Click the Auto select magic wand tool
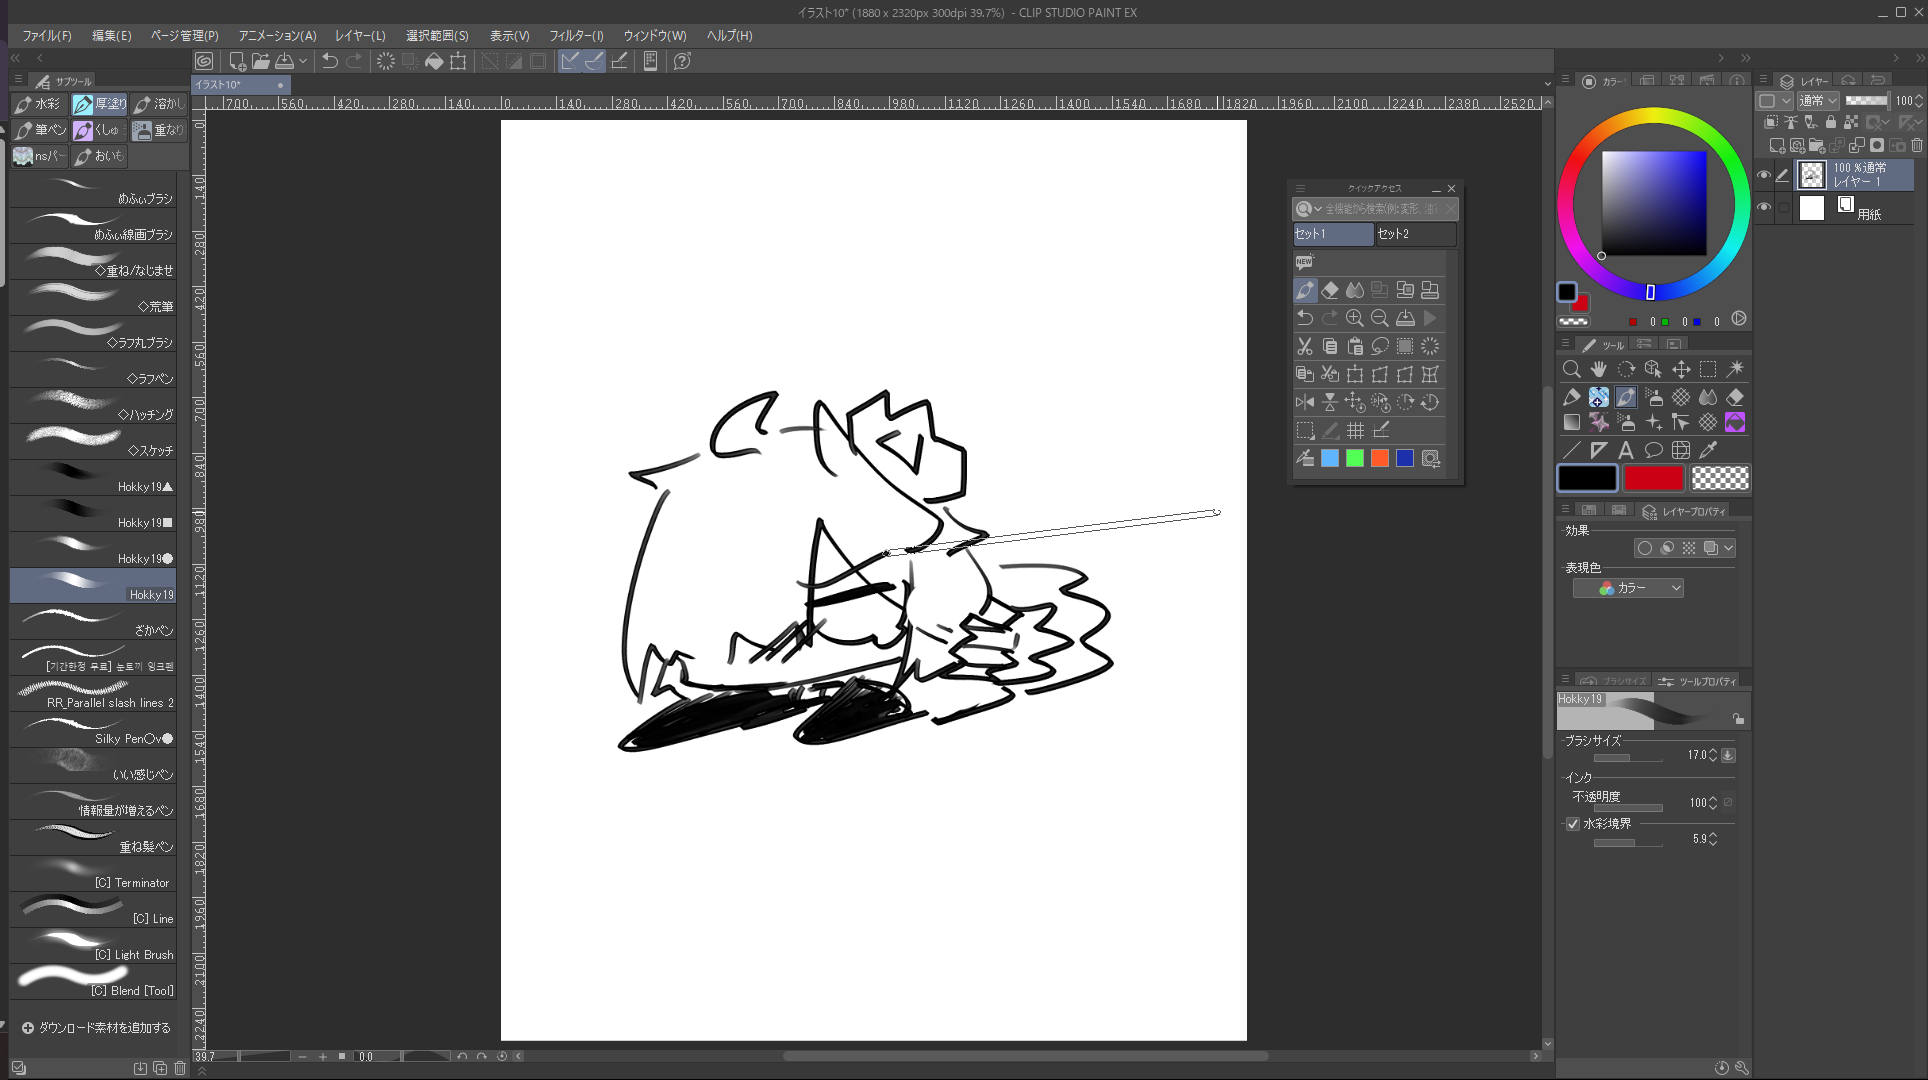 (1735, 369)
